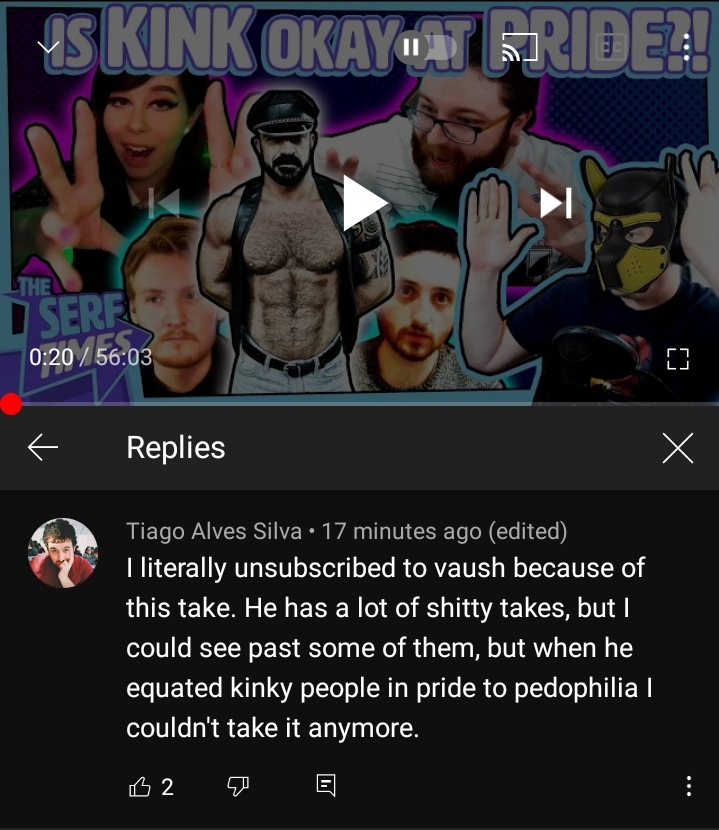Screen dimensions: 719x830
Task: Open video player more options menu
Action: click(686, 47)
